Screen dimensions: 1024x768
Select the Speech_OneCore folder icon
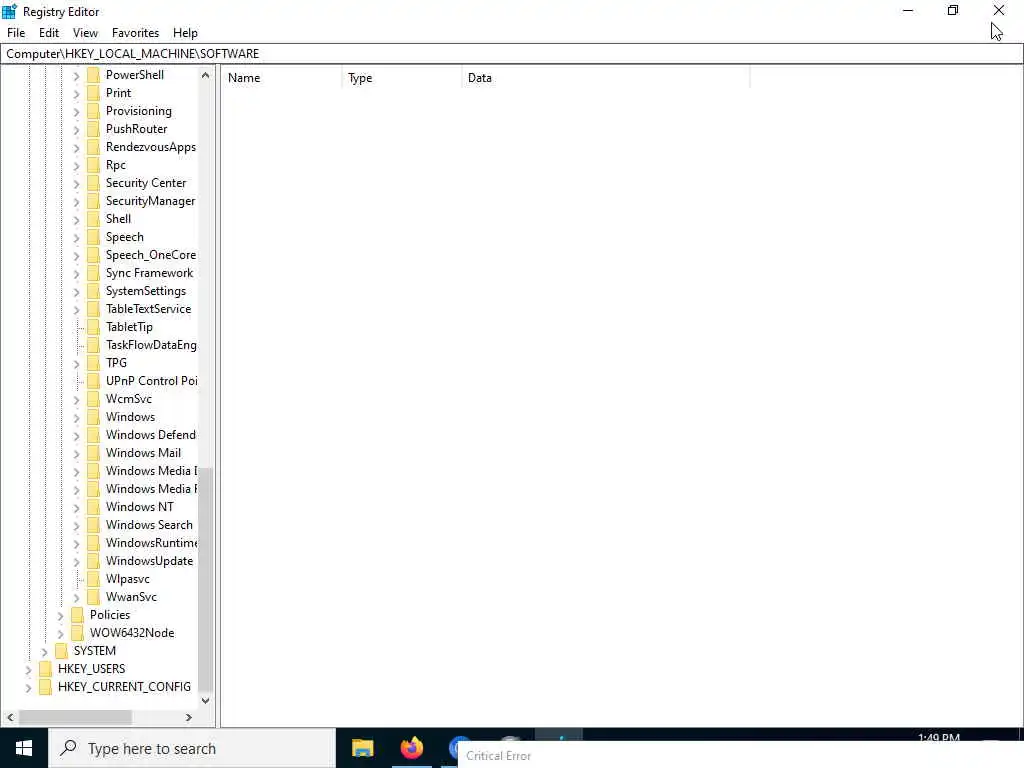coord(93,255)
